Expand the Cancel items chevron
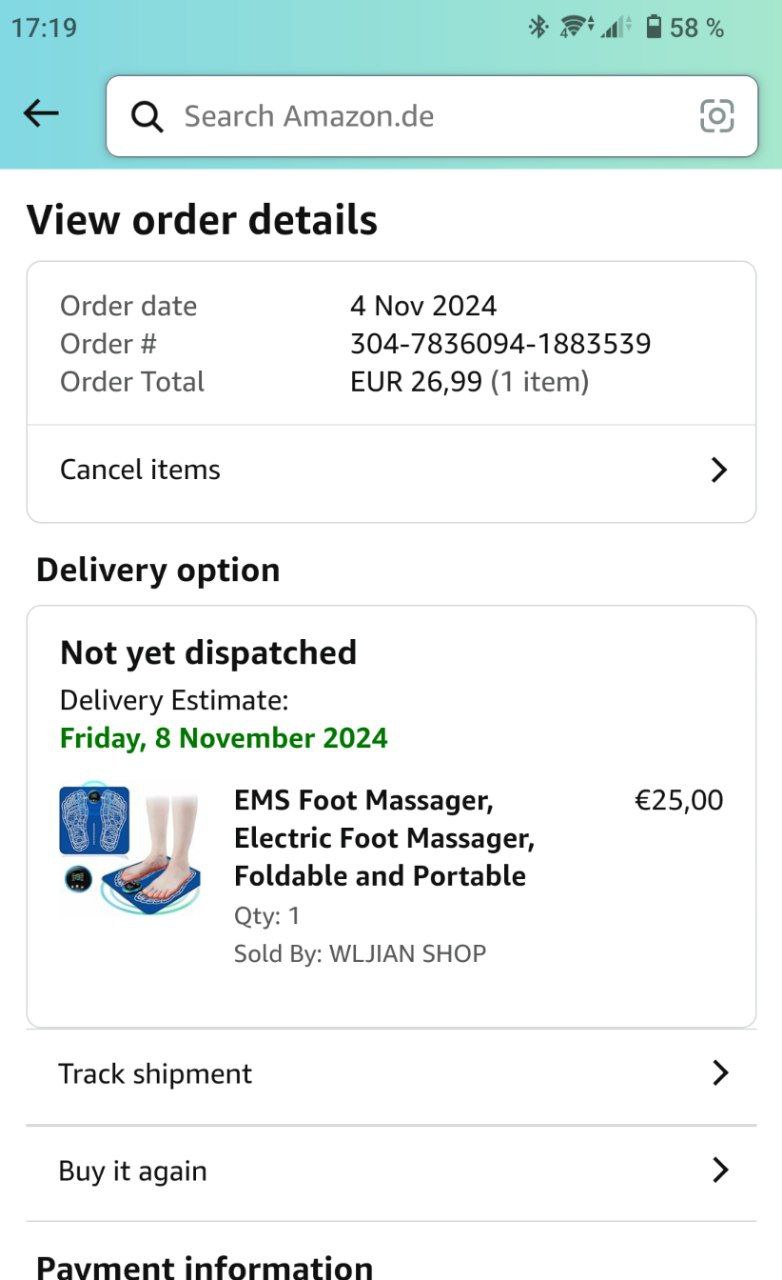Image resolution: width=782 pixels, height=1280 pixels. point(718,470)
